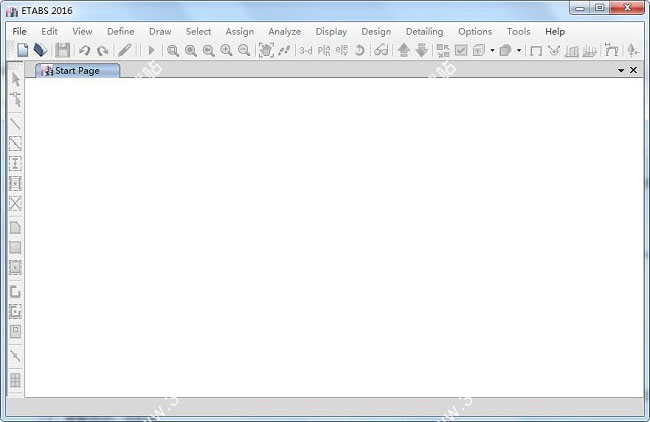Image resolution: width=650 pixels, height=422 pixels.
Task: Click the pencil refresh/edit toolbar icon
Action: tap(125, 50)
